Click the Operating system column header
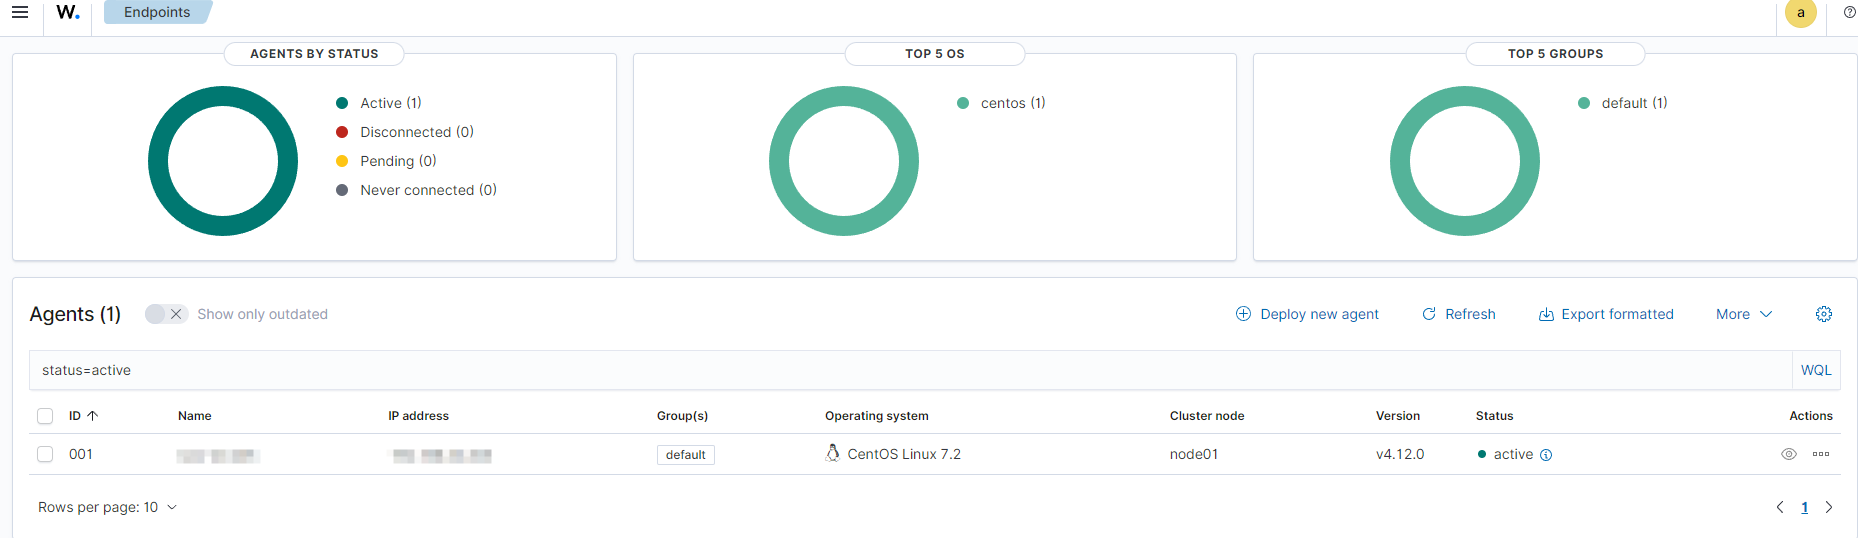This screenshot has width=1858, height=538. pyautogui.click(x=877, y=416)
